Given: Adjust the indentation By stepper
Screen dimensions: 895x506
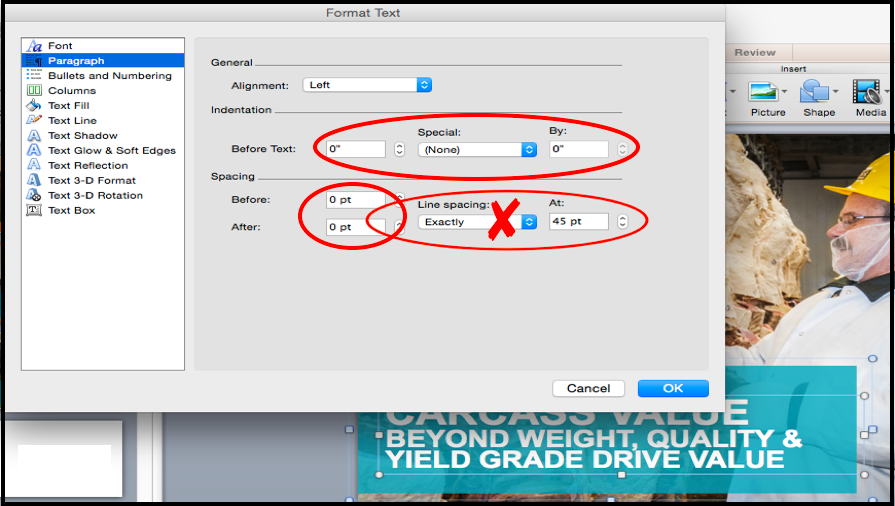Looking at the screenshot, I should (622, 150).
